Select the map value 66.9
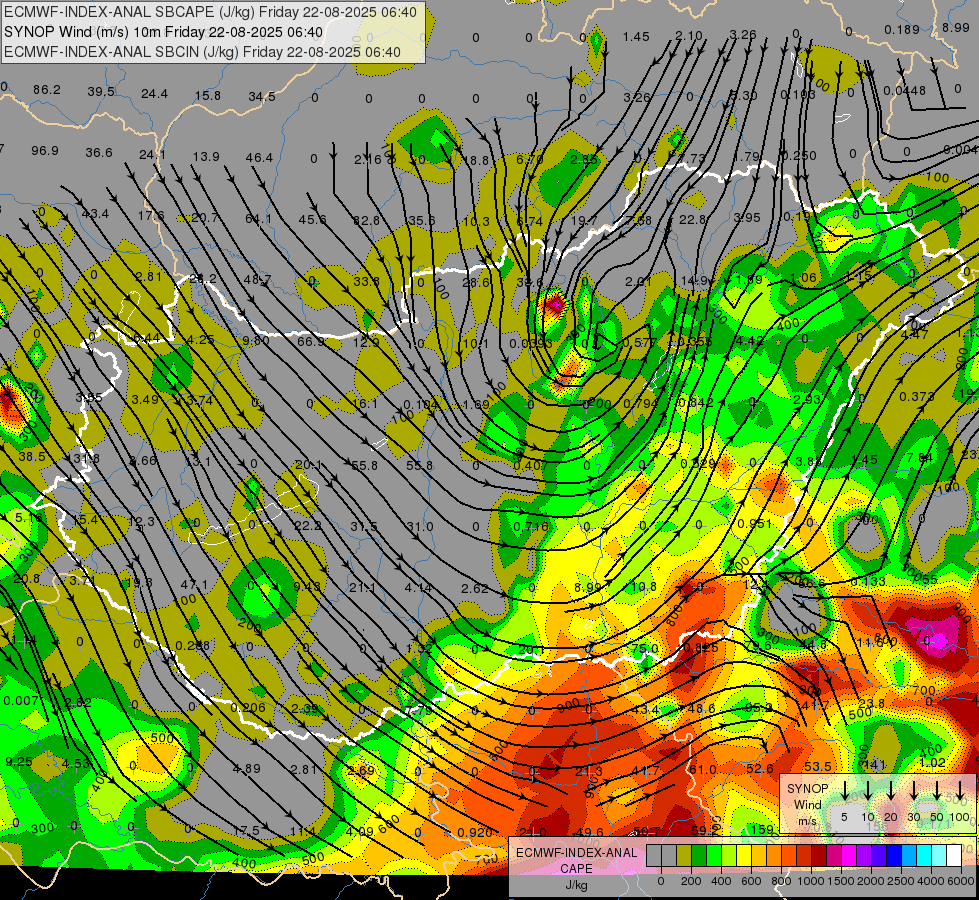The height and width of the screenshot is (900, 979). (x=311, y=342)
